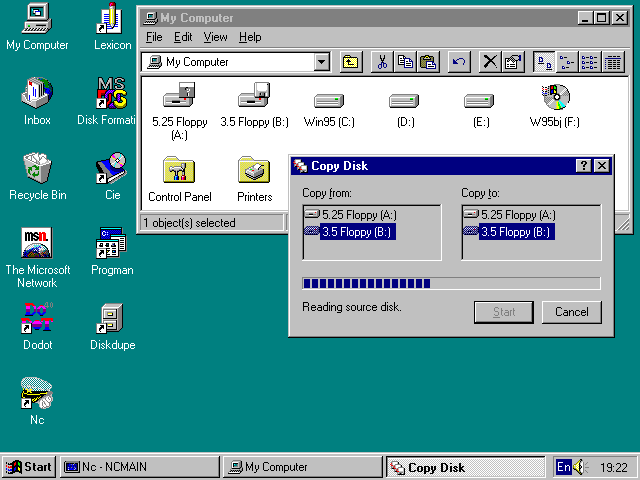The image size is (640, 480).
Task: Click the Undo toolbar icon
Action: point(459,62)
